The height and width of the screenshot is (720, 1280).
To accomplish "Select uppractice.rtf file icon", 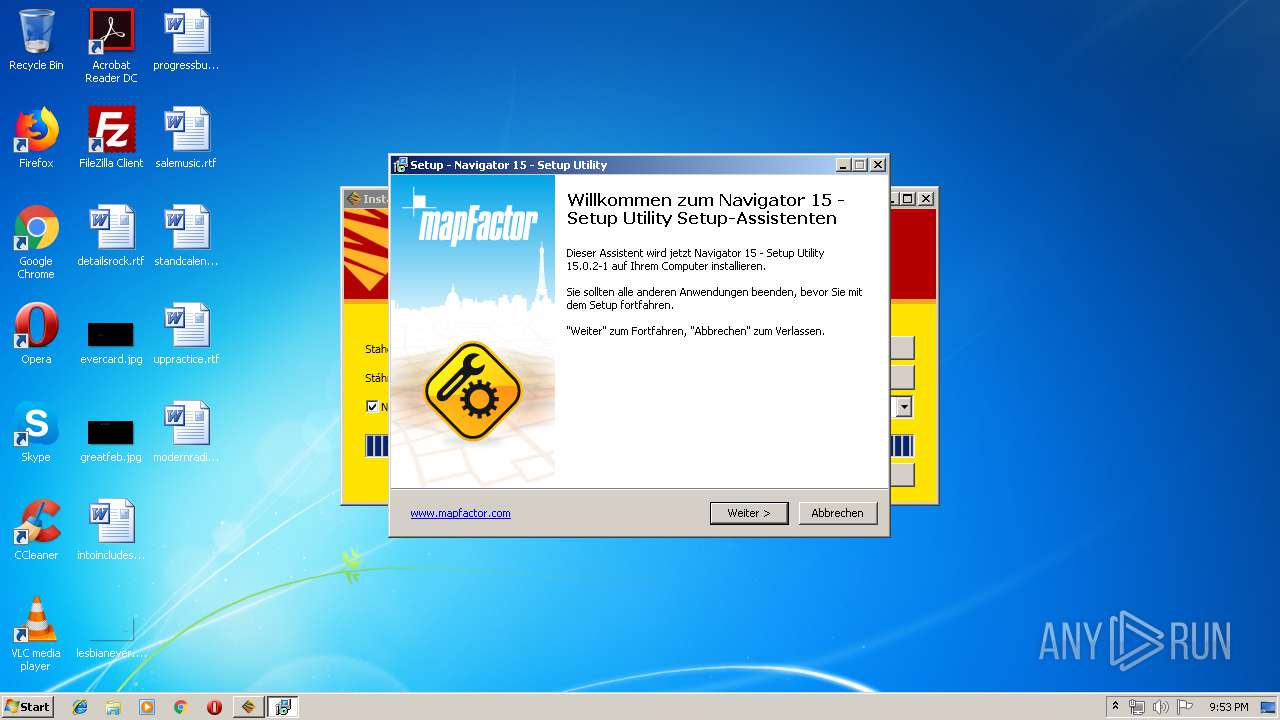I will pos(186,334).
